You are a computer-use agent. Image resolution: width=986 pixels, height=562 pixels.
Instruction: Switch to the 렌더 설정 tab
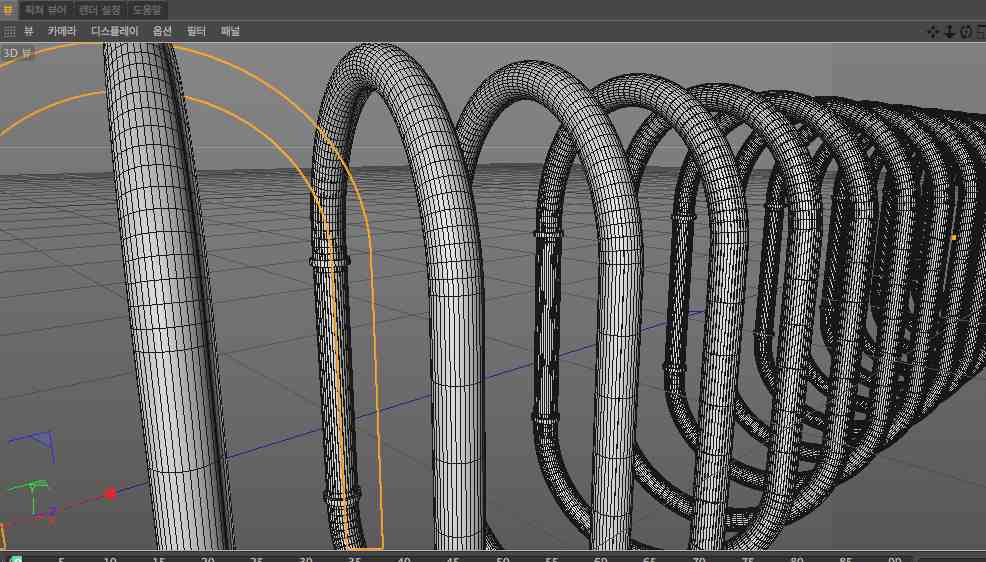pos(99,9)
